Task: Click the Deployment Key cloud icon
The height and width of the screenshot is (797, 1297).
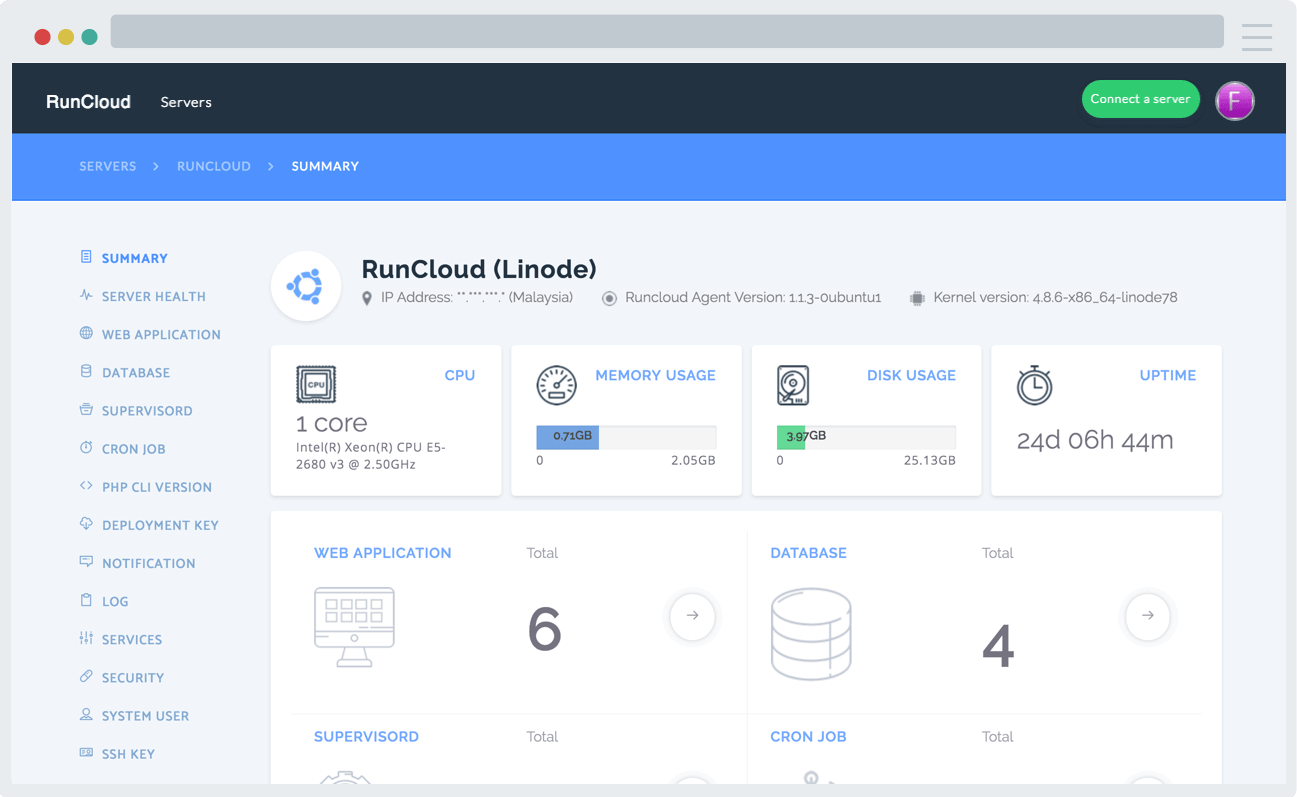Action: point(86,524)
